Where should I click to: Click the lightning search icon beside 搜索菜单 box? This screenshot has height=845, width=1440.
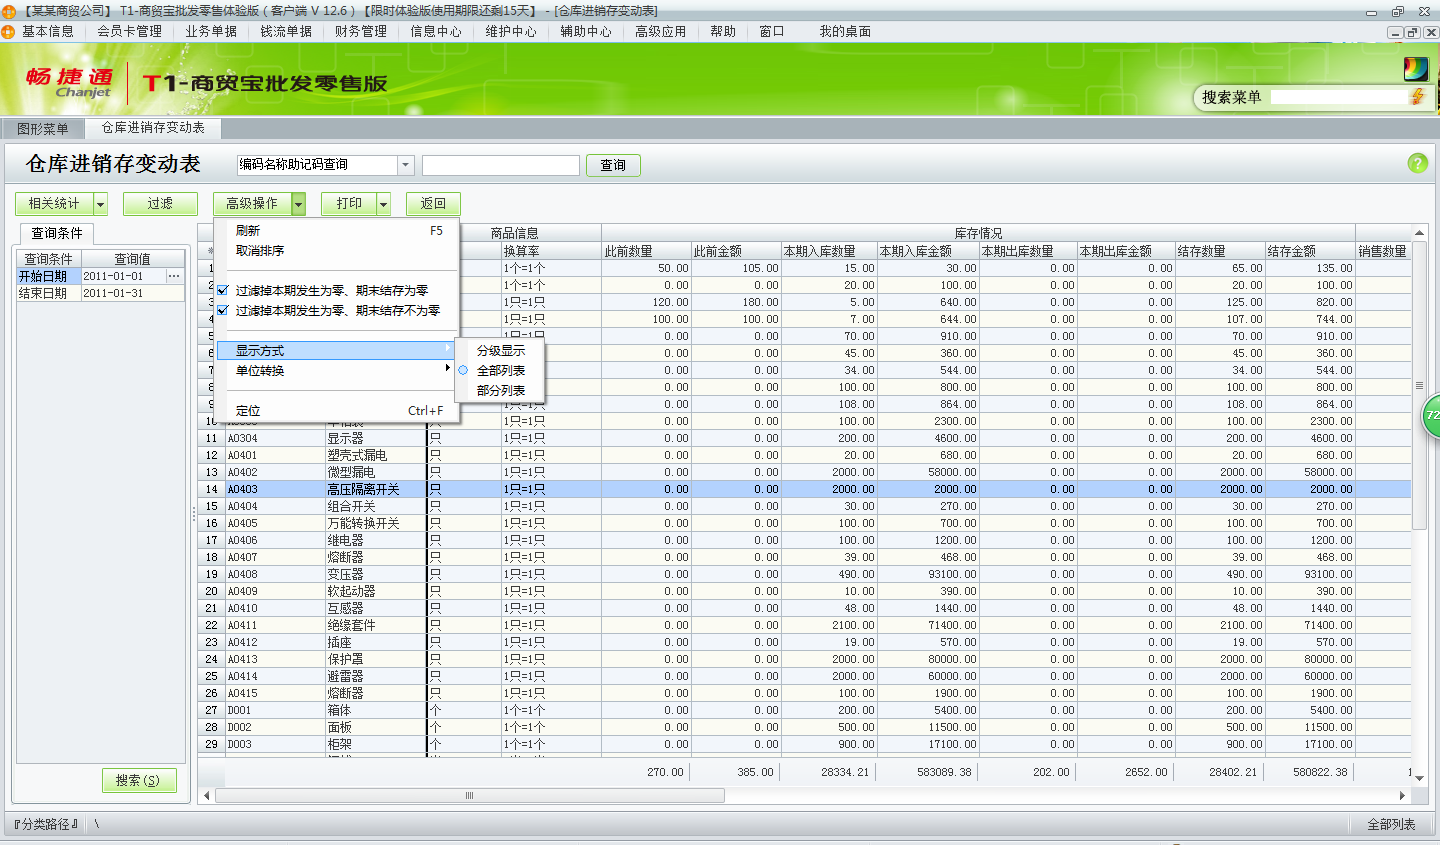click(x=1419, y=97)
